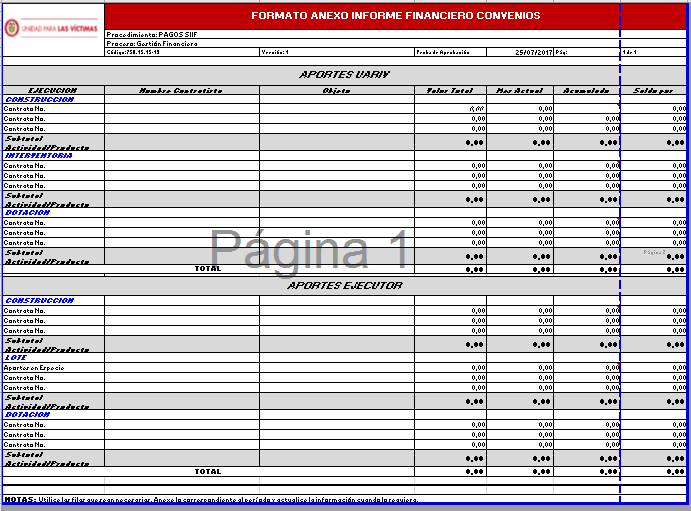Click Subtotal Actividad/Producto under LOTE
This screenshot has height=511, width=691.
[x=53, y=401]
